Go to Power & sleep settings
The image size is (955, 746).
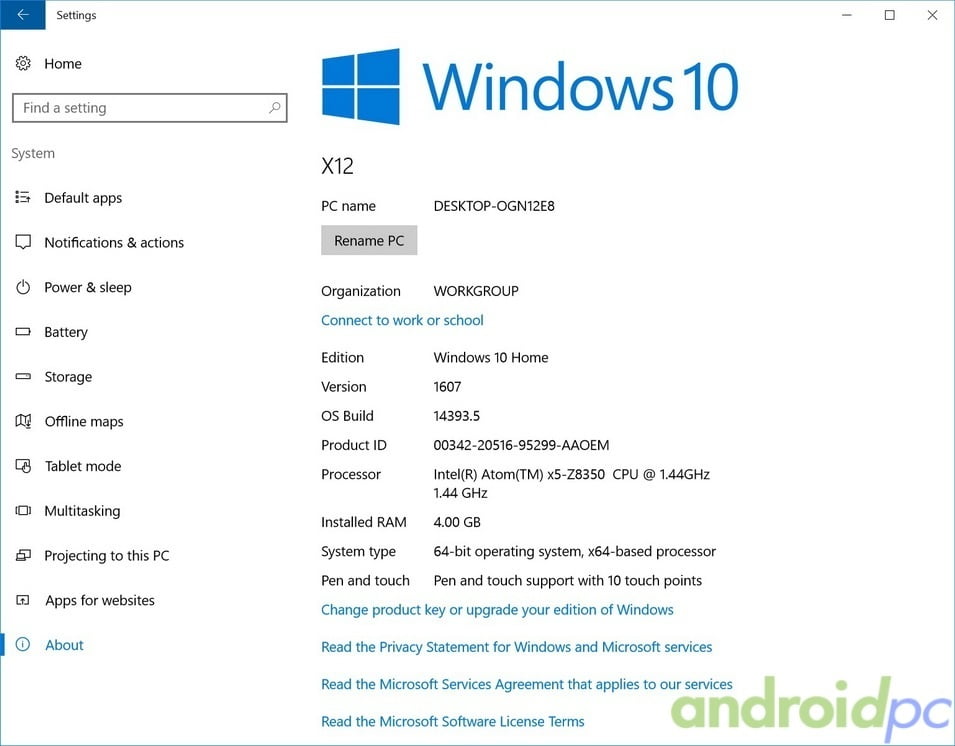coord(88,287)
